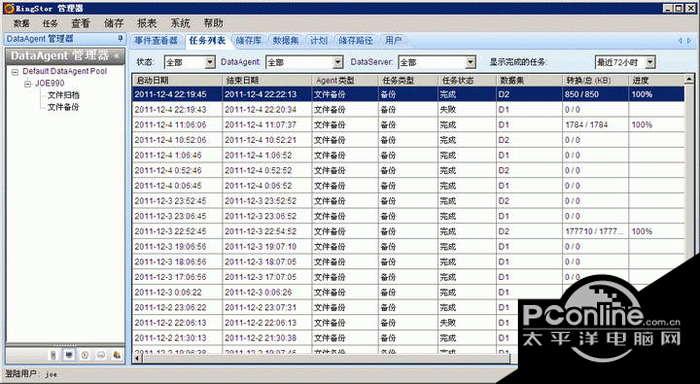700x384 pixels.
Task: Switch to the 计划 tab
Action: click(319, 41)
